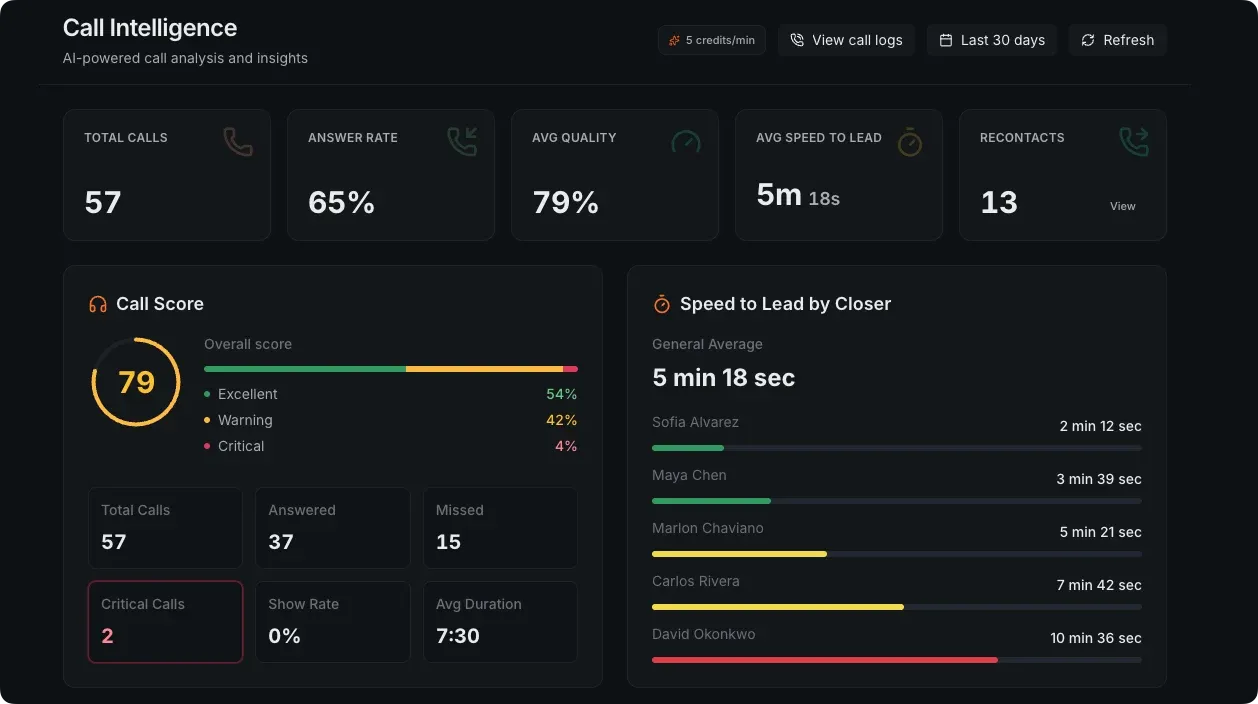Click the circular arrows icon in Refresh

[1088, 40]
